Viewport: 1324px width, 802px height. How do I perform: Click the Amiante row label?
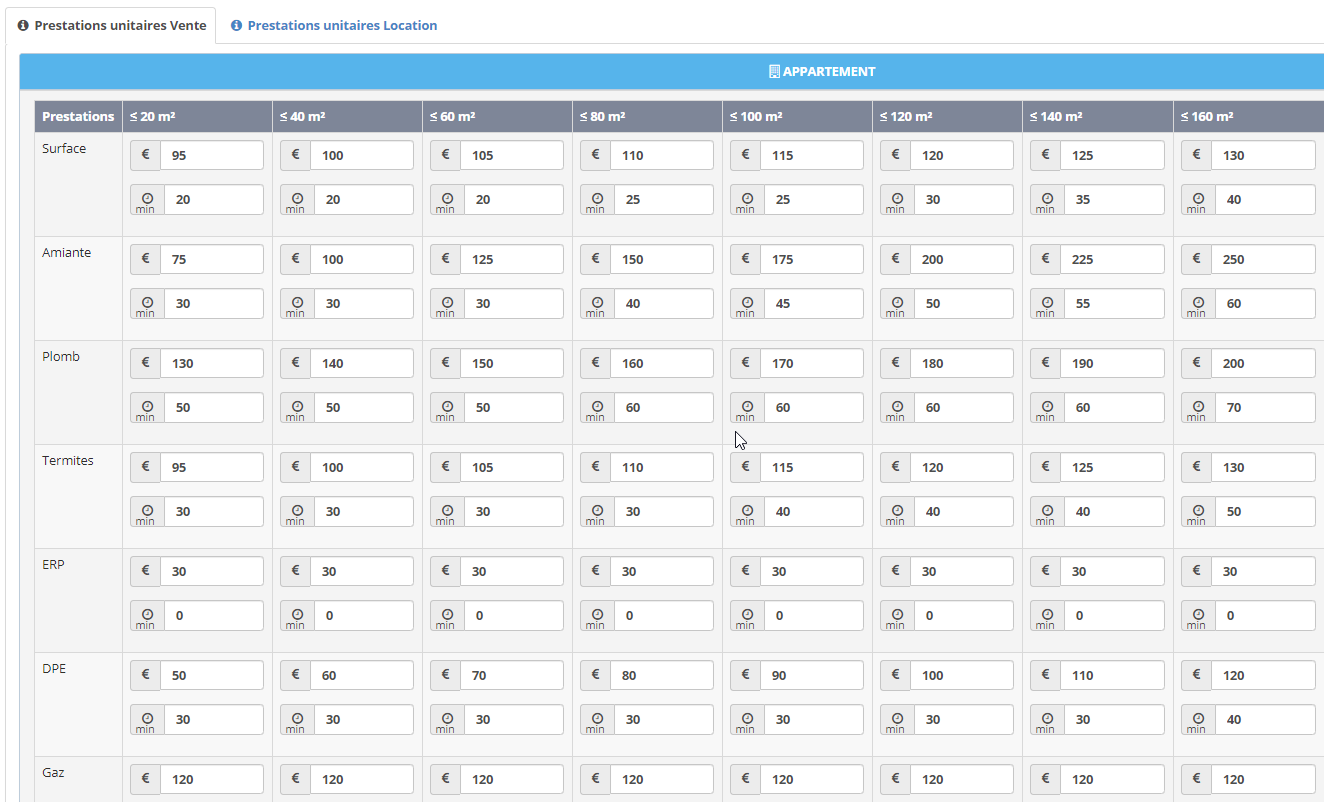[x=66, y=252]
